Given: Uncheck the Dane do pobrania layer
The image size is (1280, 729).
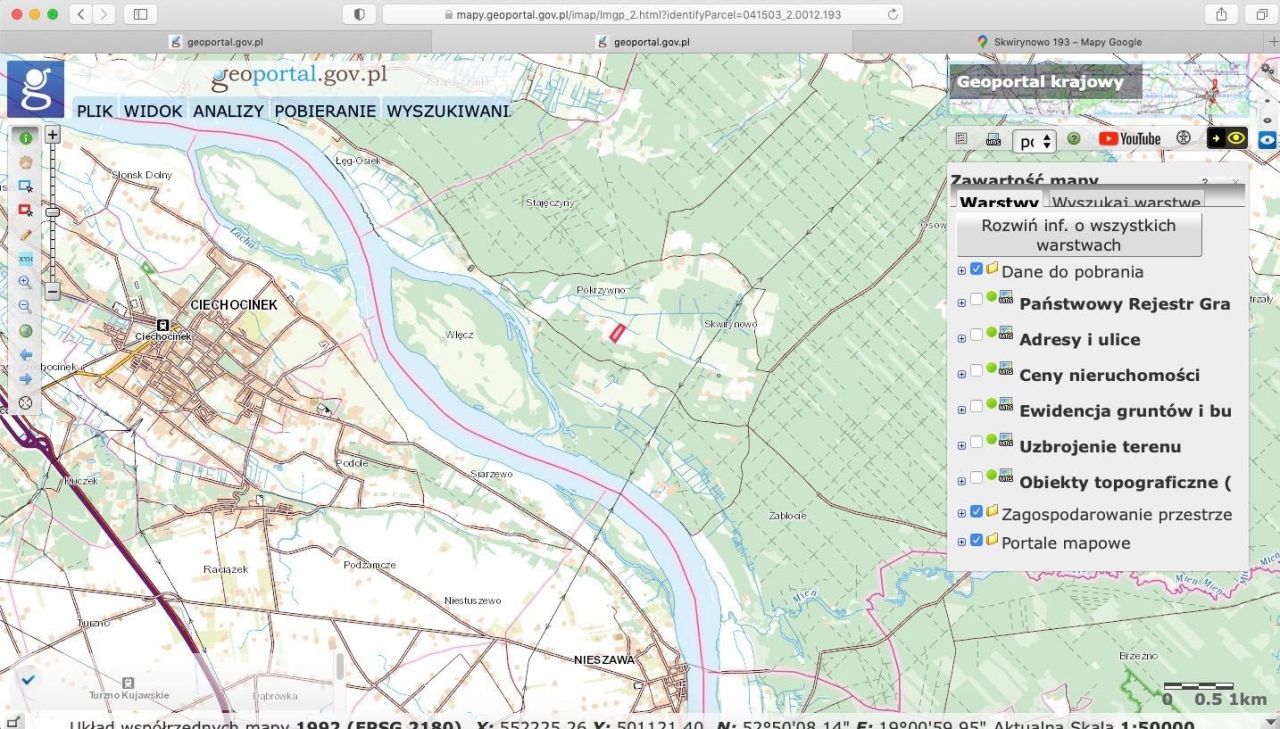Looking at the screenshot, I should pos(977,269).
